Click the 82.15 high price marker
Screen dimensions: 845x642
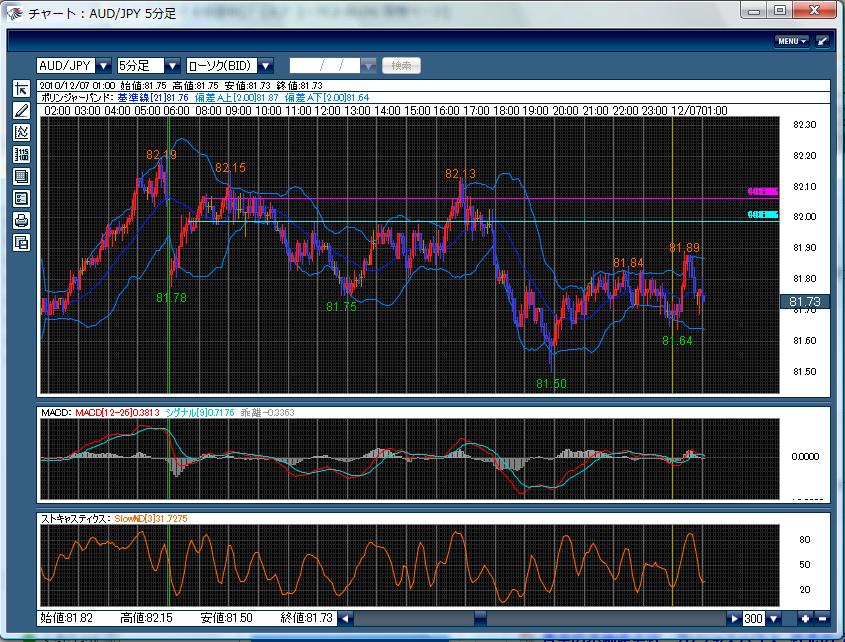(230, 168)
